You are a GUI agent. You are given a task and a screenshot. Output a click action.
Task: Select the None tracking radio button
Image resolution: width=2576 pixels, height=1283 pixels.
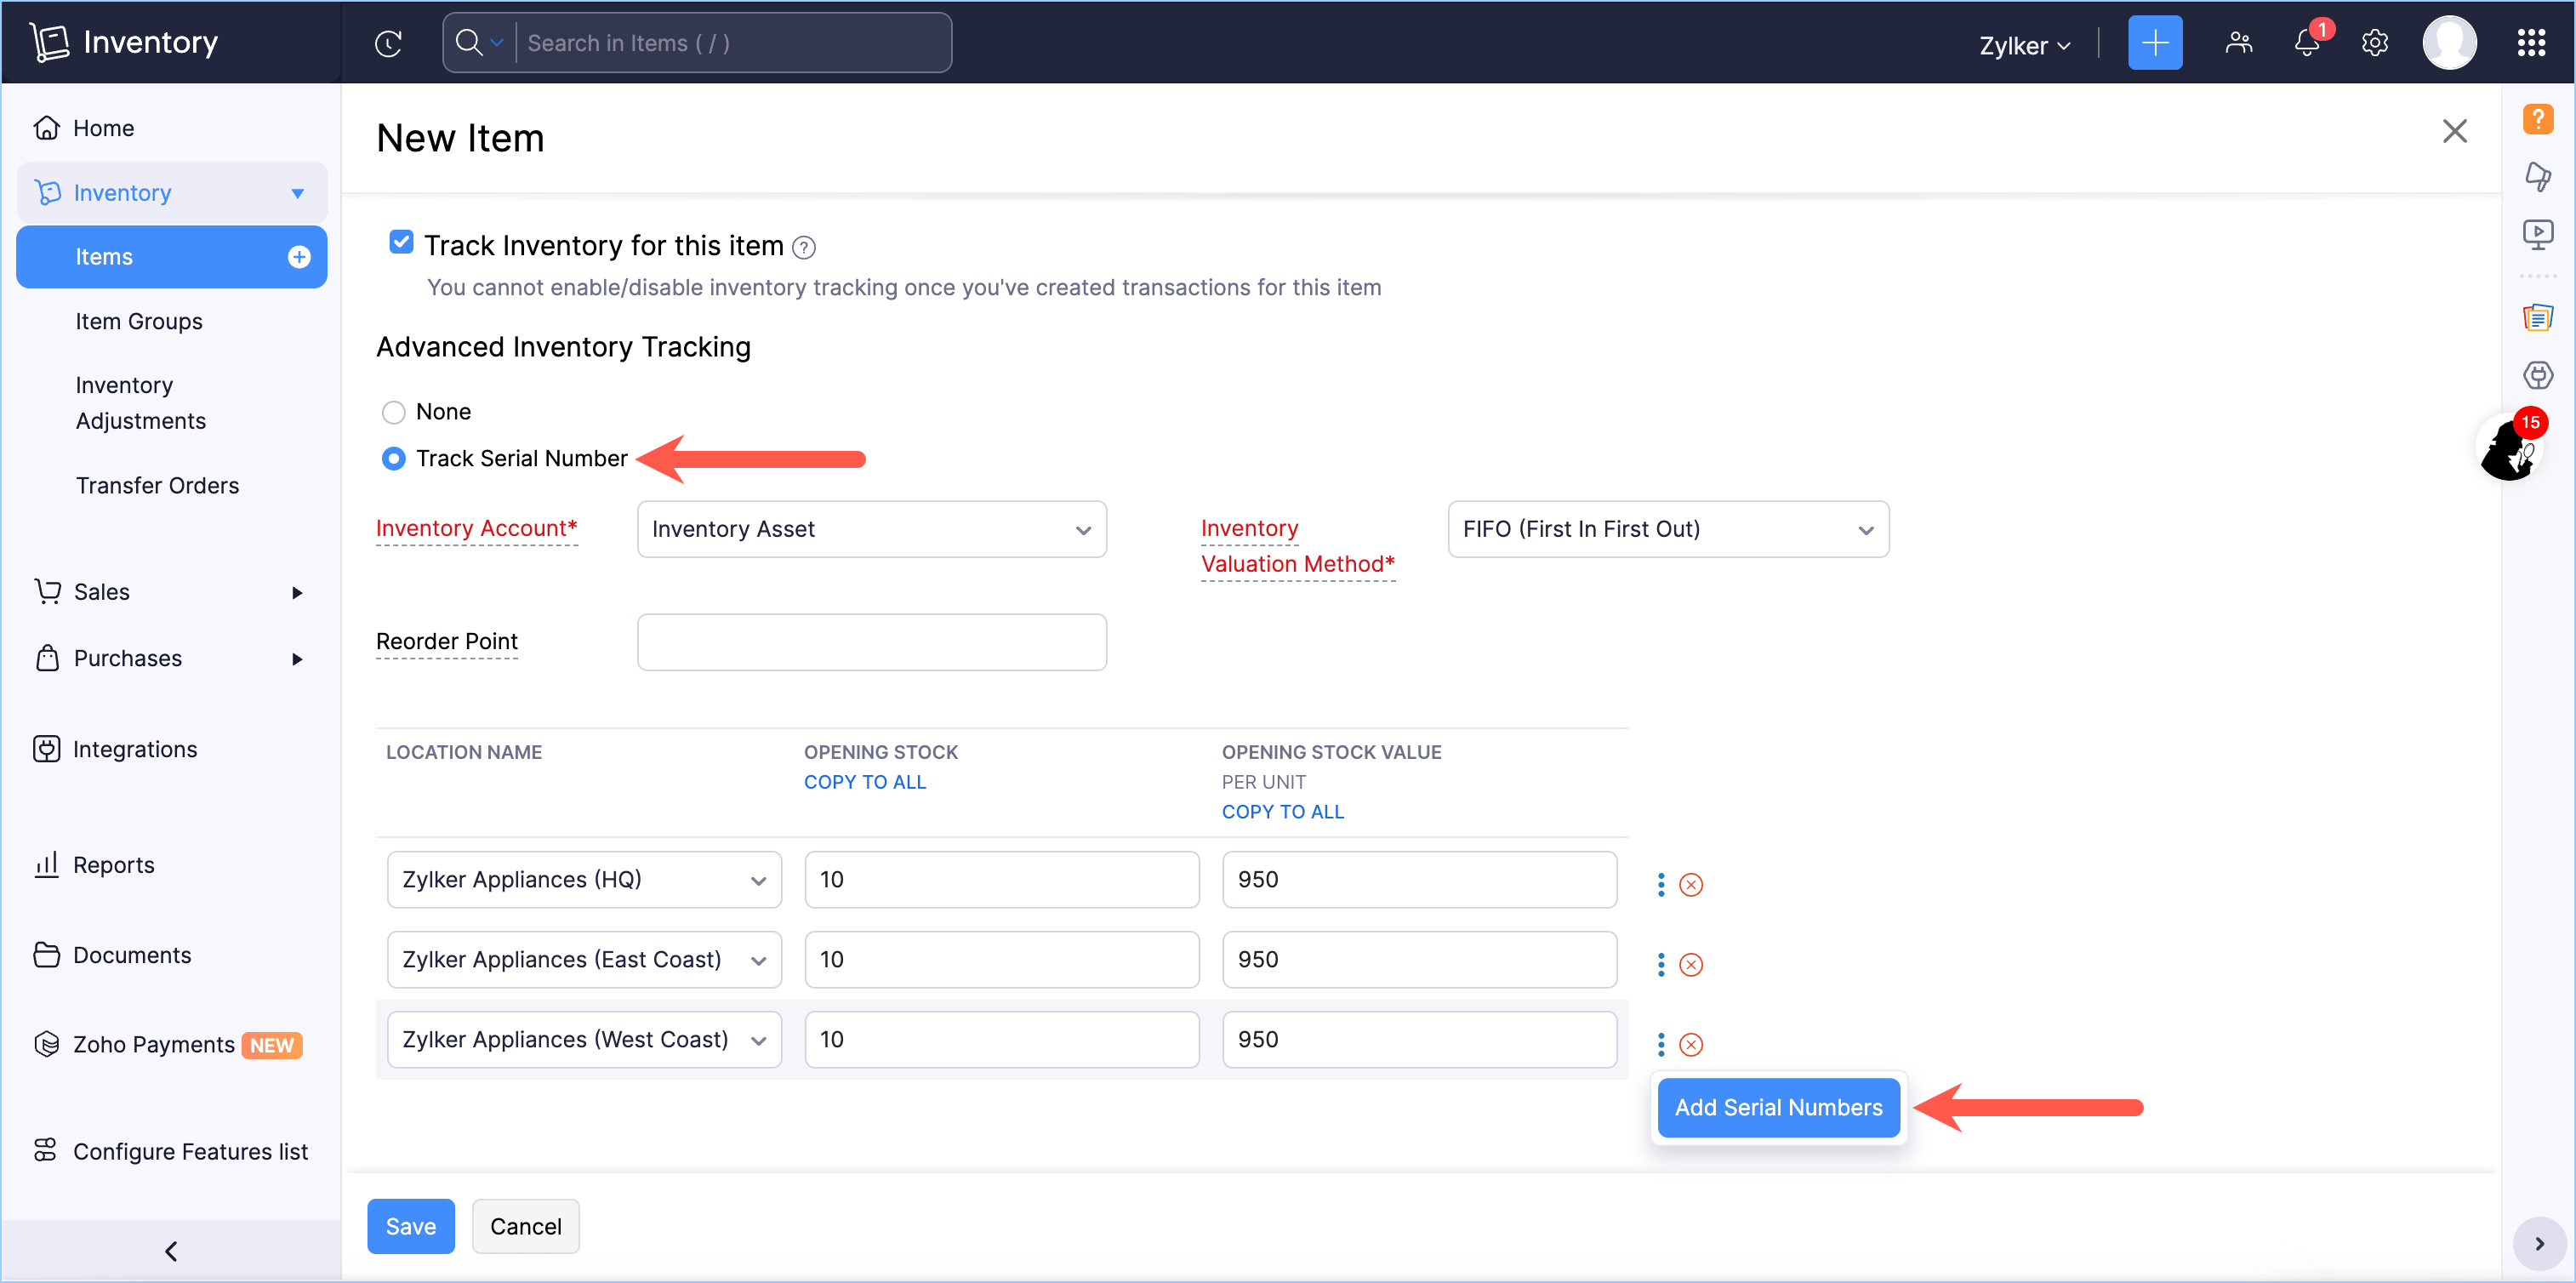(393, 412)
